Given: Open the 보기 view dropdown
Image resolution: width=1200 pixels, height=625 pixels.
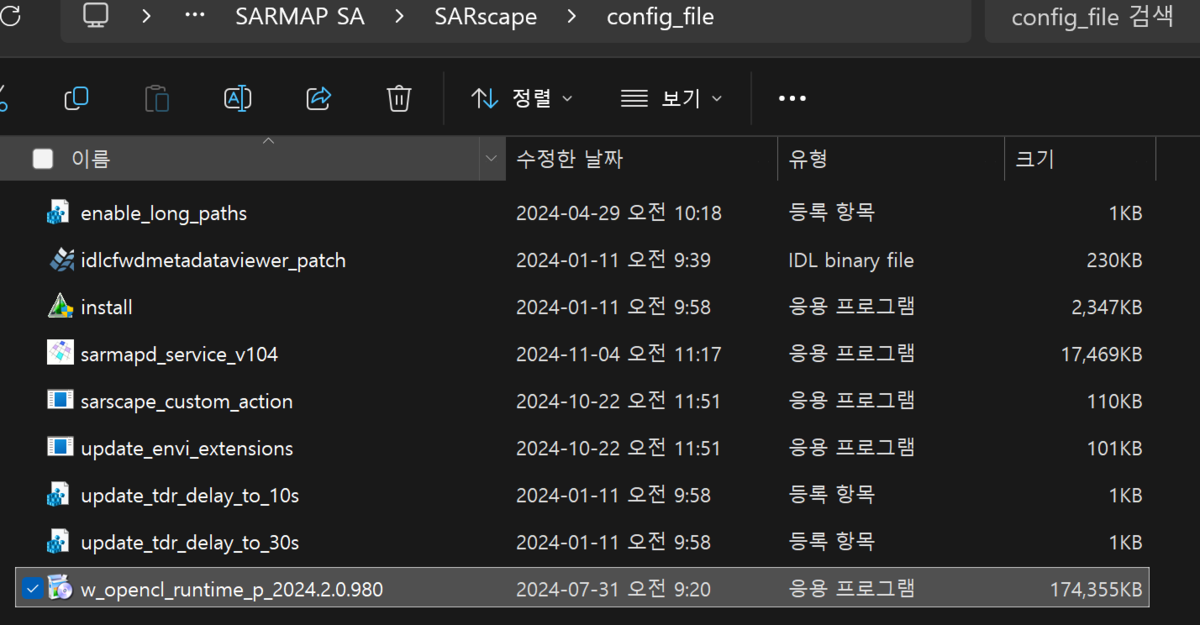Looking at the screenshot, I should tap(672, 98).
